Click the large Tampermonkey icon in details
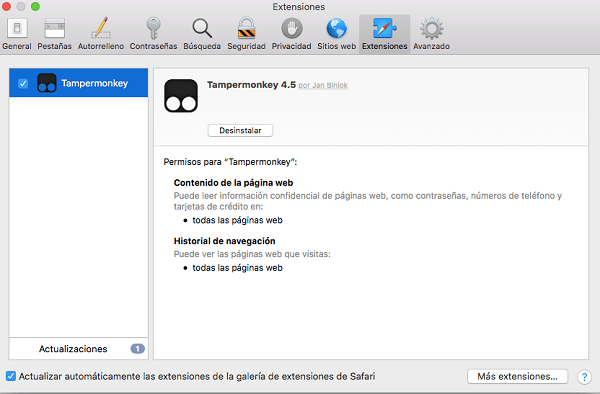Image resolution: width=600 pixels, height=394 pixels. point(181,96)
